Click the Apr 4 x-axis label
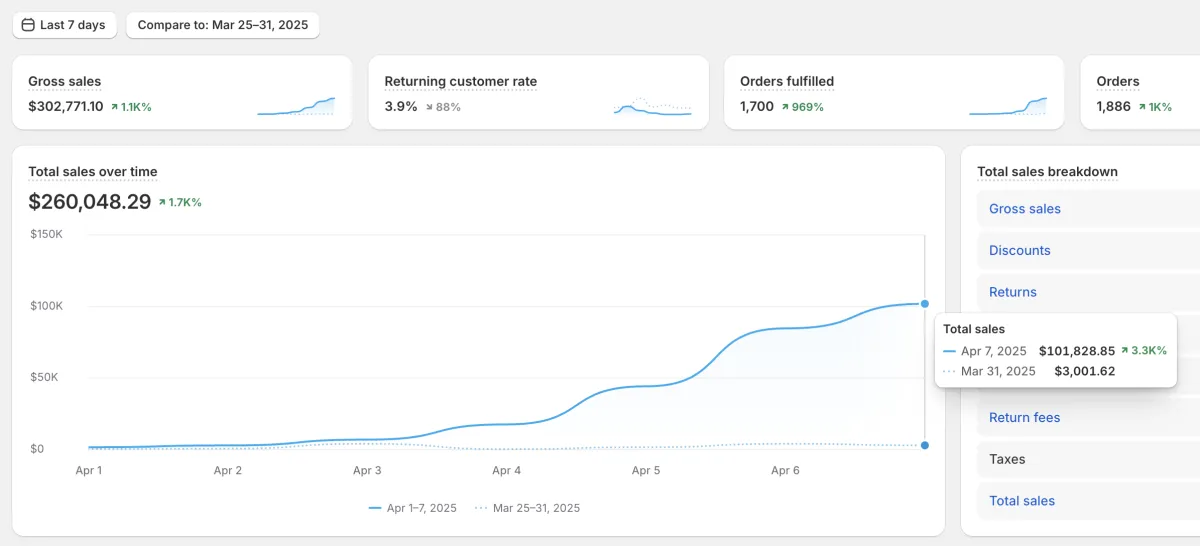Image resolution: width=1200 pixels, height=546 pixels. 507,470
